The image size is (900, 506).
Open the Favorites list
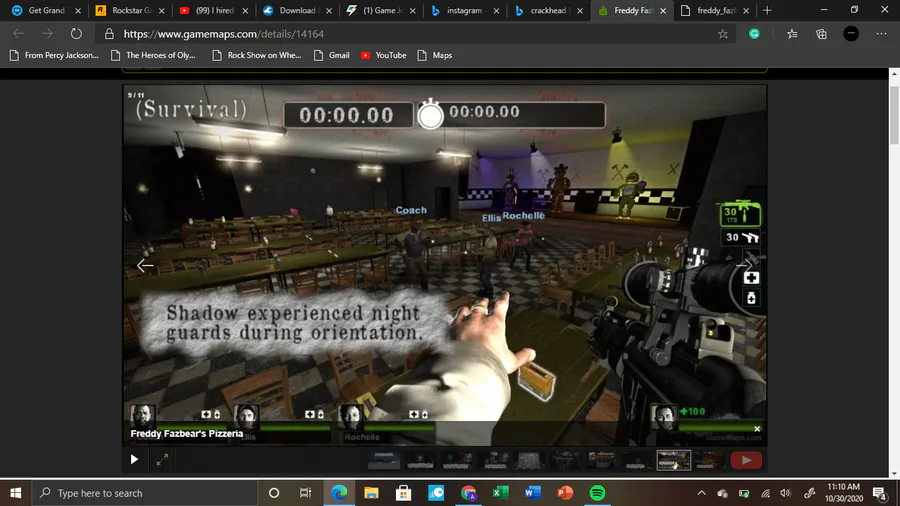(792, 34)
